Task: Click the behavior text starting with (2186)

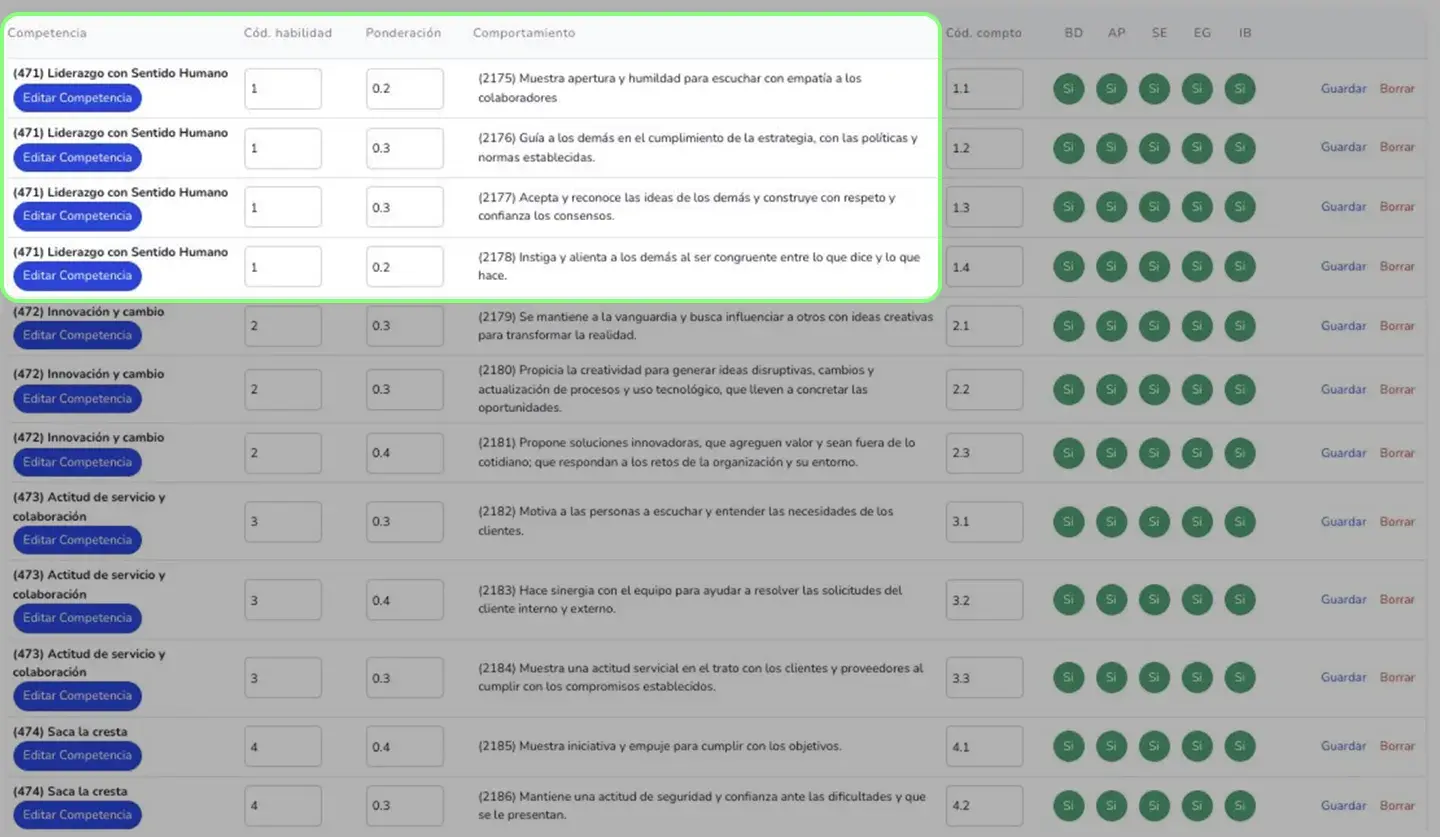Action: tap(702, 806)
